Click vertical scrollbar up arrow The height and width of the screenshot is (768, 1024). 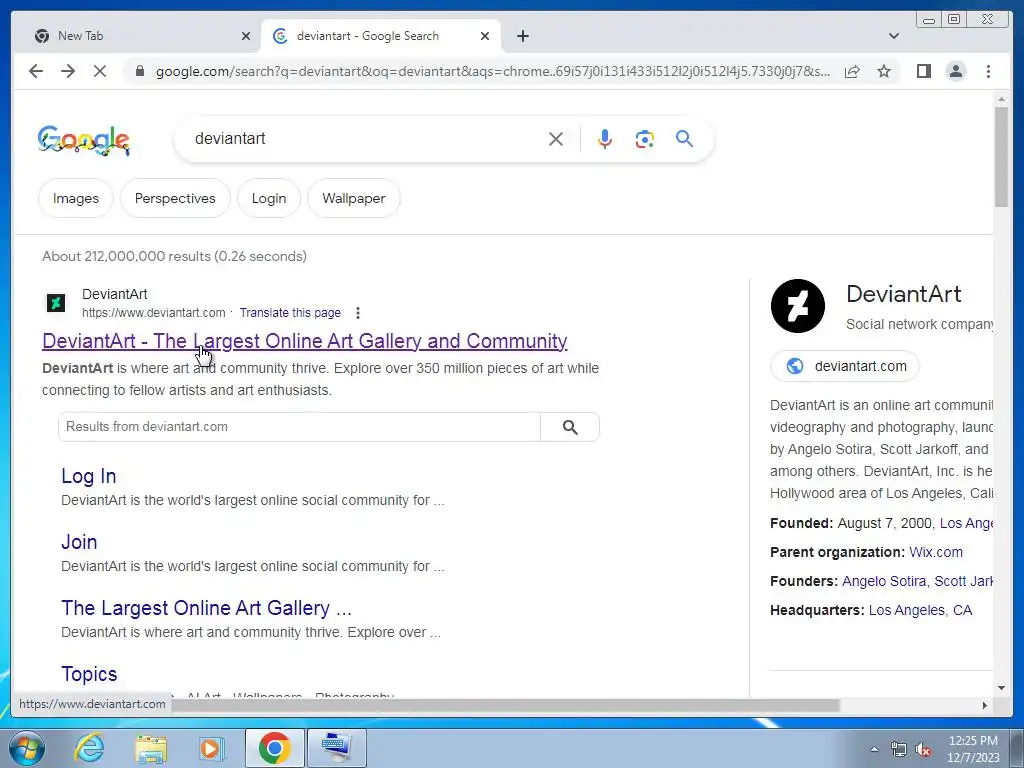pyautogui.click(x=1001, y=99)
